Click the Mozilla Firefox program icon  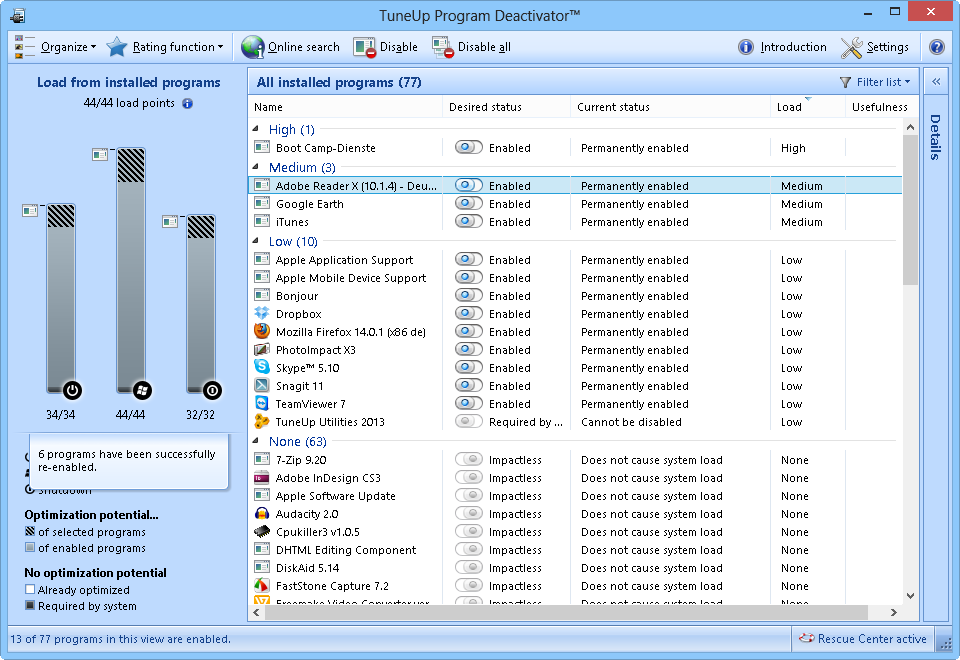262,332
